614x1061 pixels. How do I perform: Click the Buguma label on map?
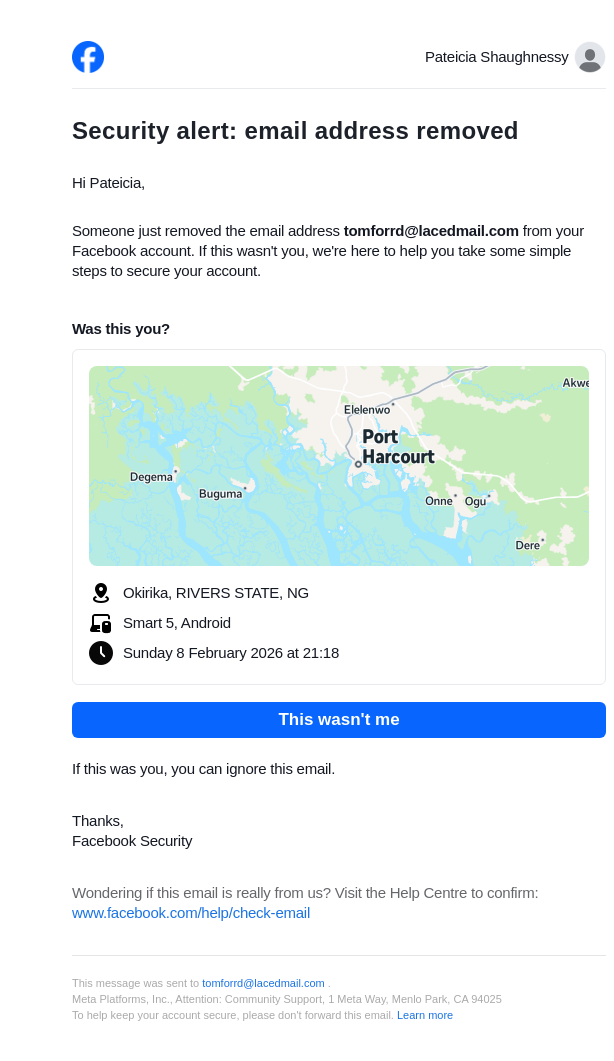coord(220,494)
